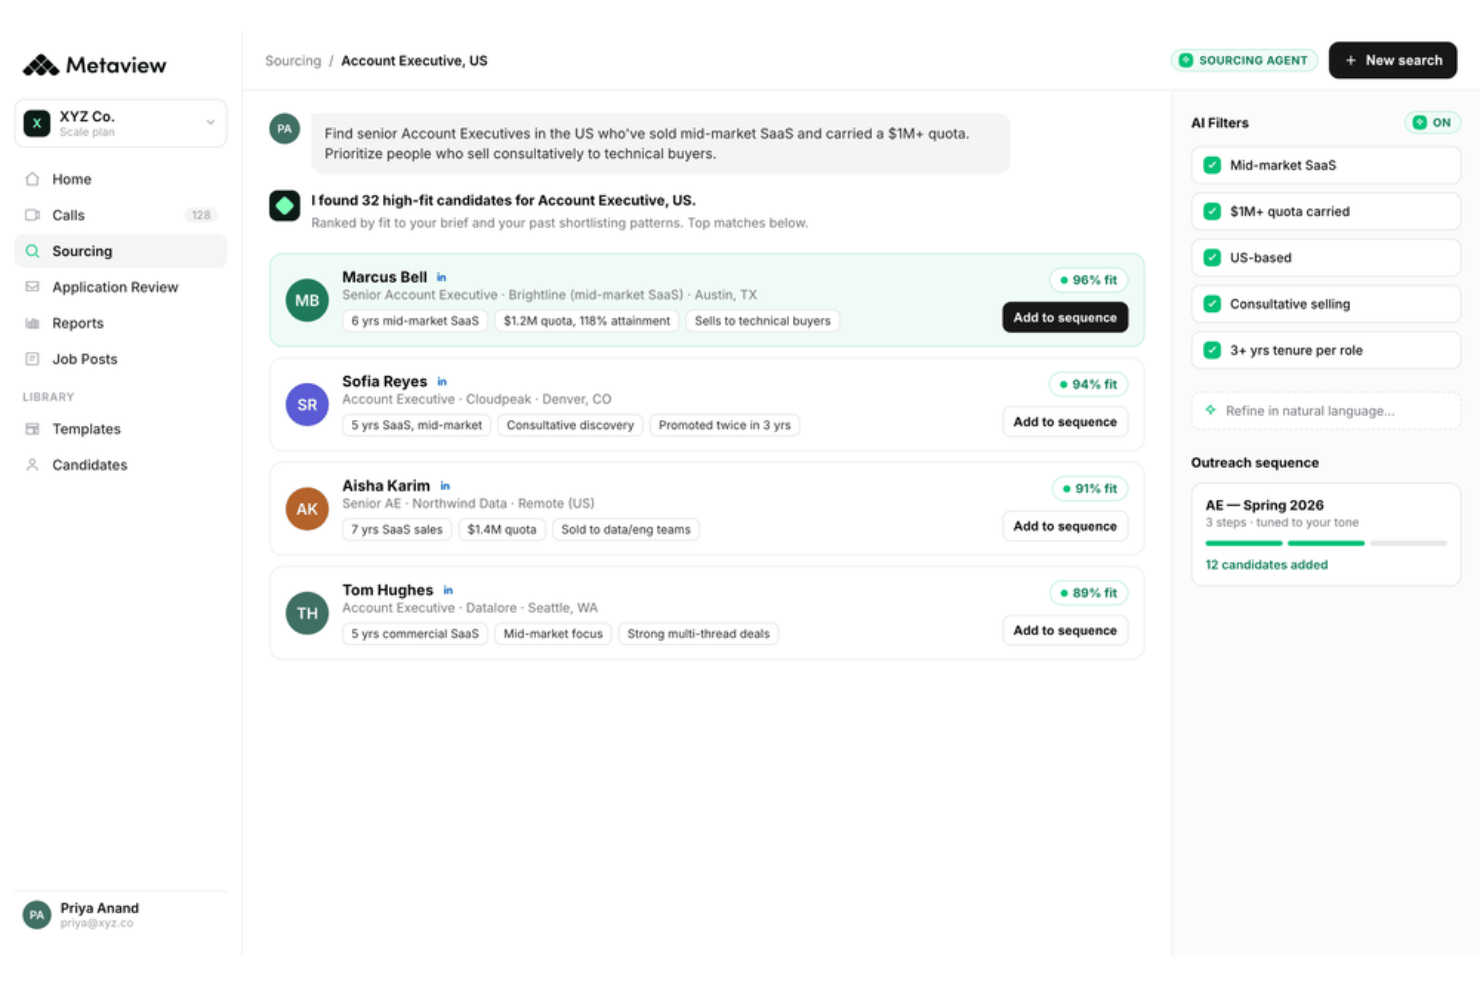Open the Home icon in sidebar
This screenshot has height=987, width=1480.
pyautogui.click(x=32, y=179)
